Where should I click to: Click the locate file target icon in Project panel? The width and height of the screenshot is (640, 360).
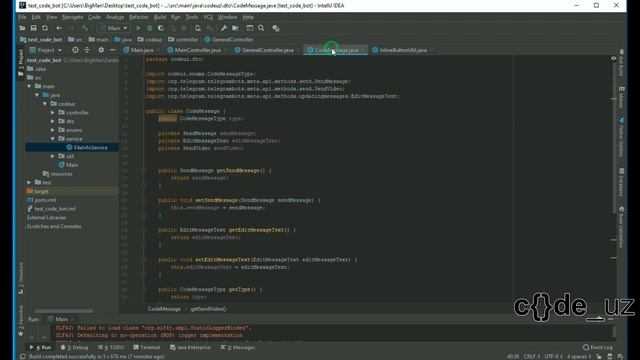(x=75, y=50)
